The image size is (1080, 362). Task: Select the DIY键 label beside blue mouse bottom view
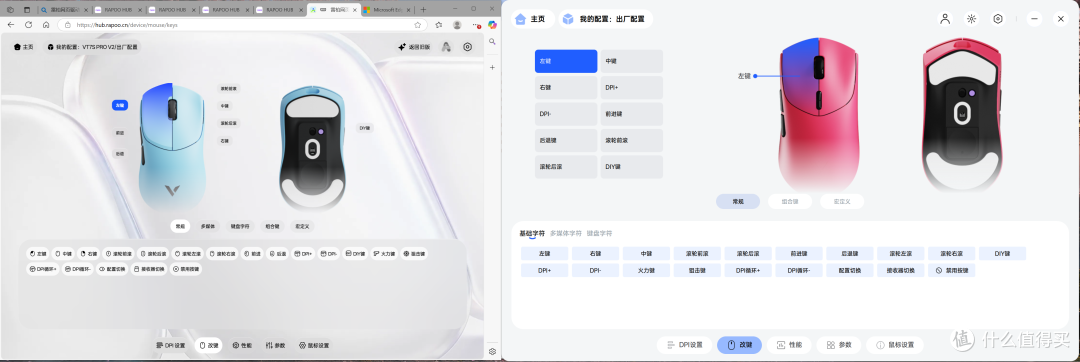(x=364, y=128)
